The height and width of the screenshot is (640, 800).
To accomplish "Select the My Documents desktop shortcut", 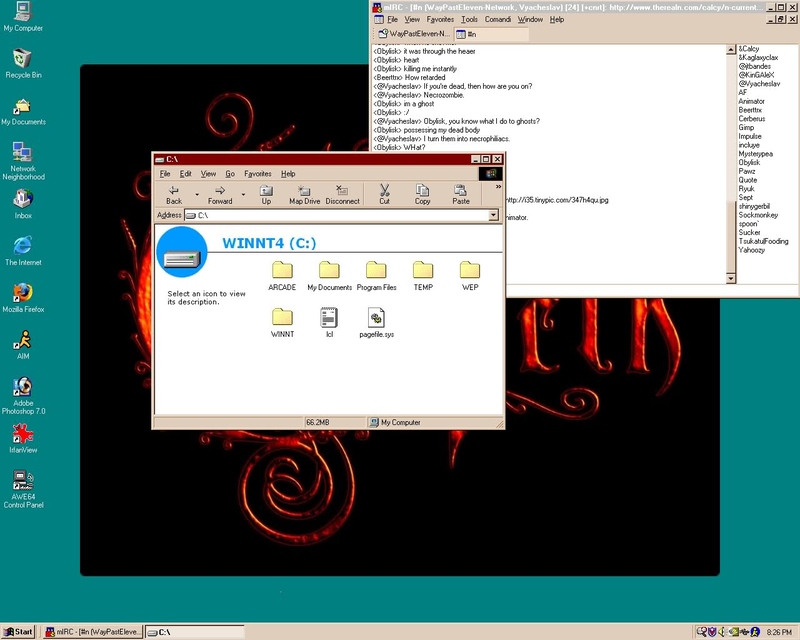I will pyautogui.click(x=23, y=112).
